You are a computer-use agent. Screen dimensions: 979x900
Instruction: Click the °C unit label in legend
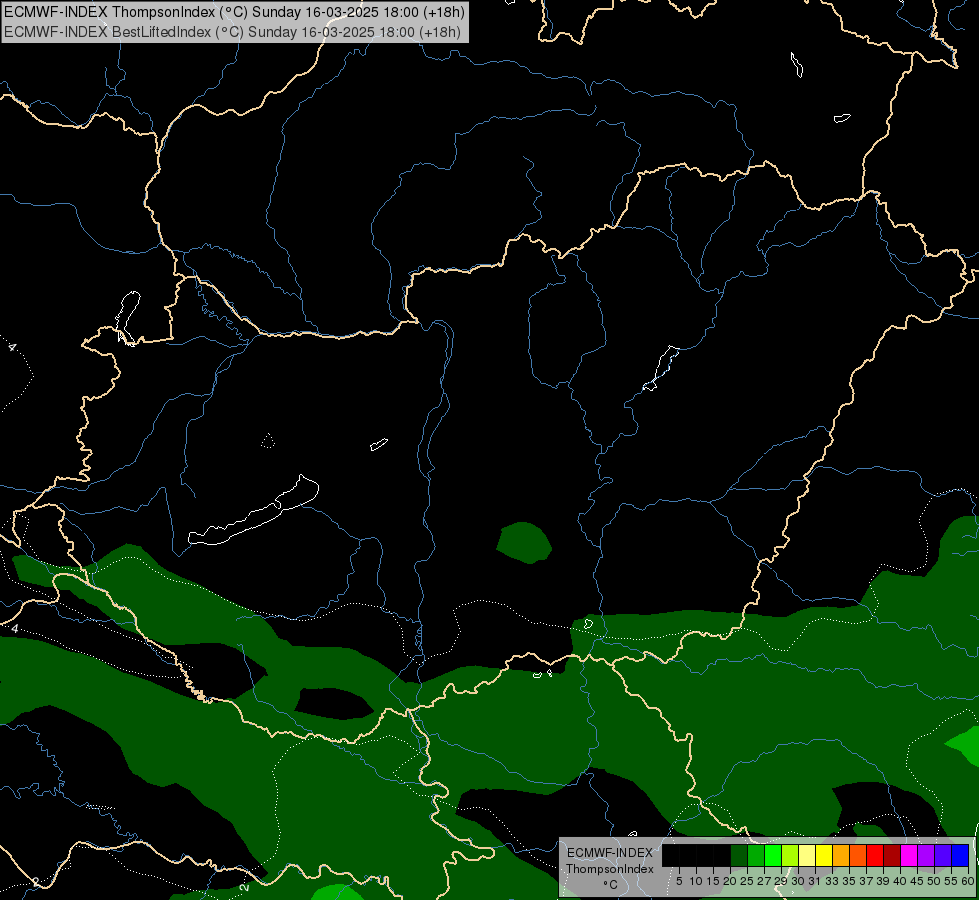611,884
